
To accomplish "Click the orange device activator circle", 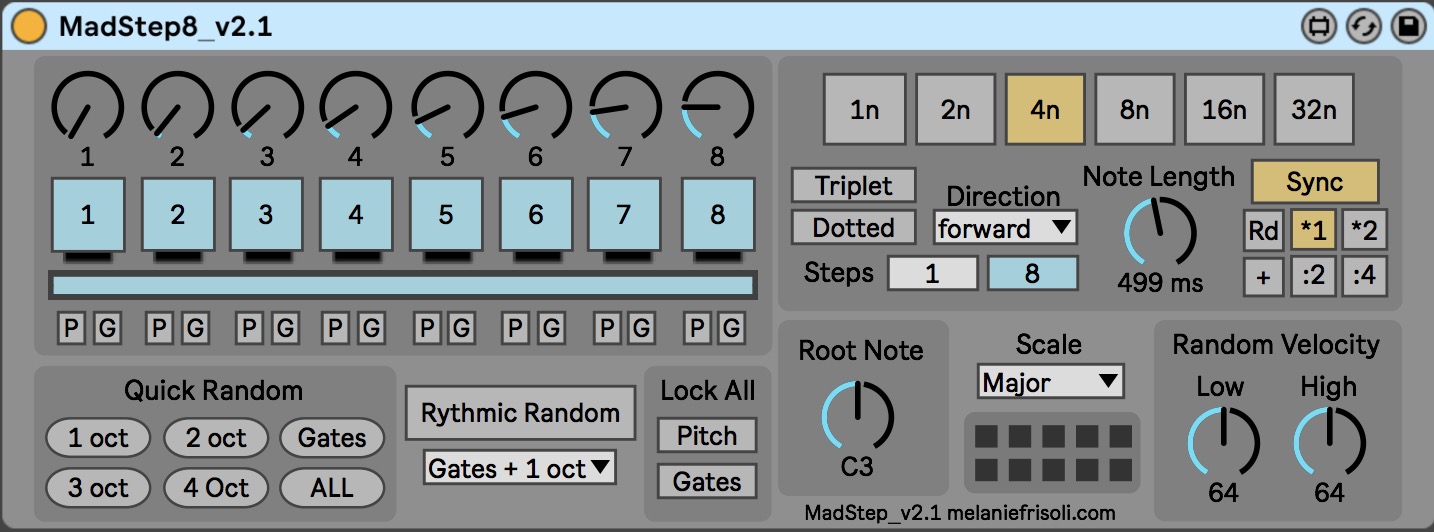I will point(28,26).
